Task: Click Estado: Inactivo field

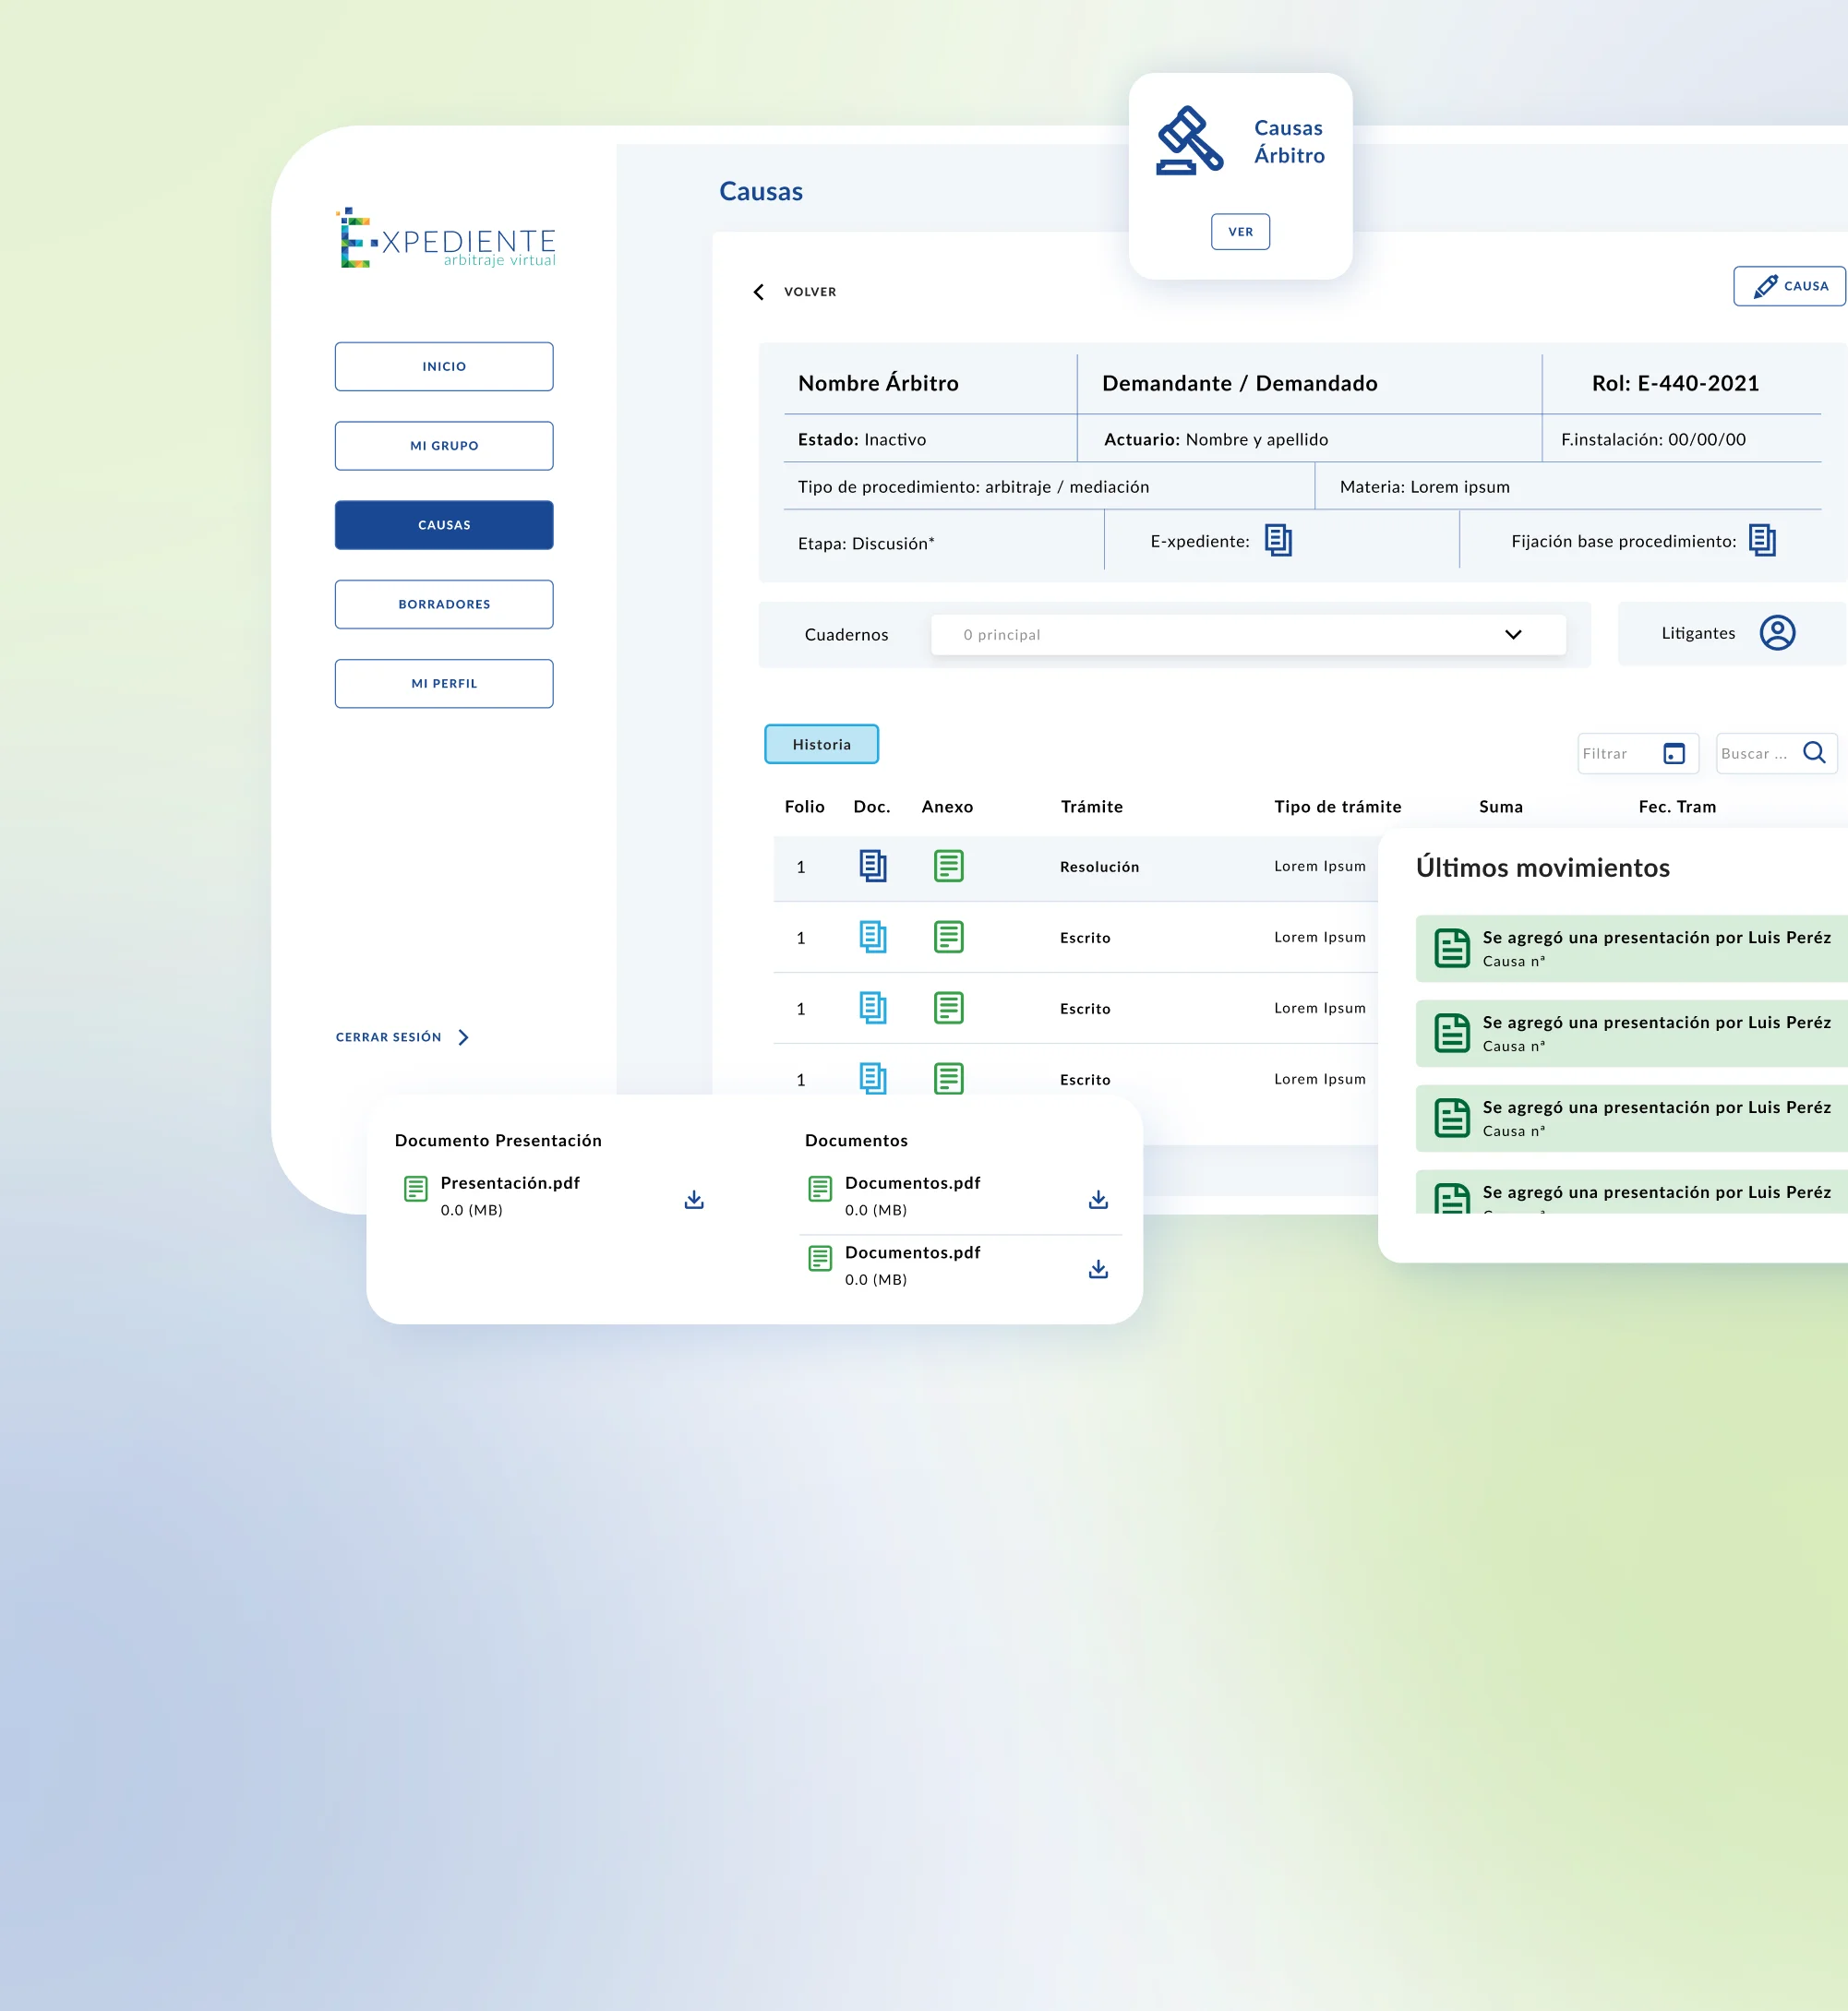Action: point(862,439)
